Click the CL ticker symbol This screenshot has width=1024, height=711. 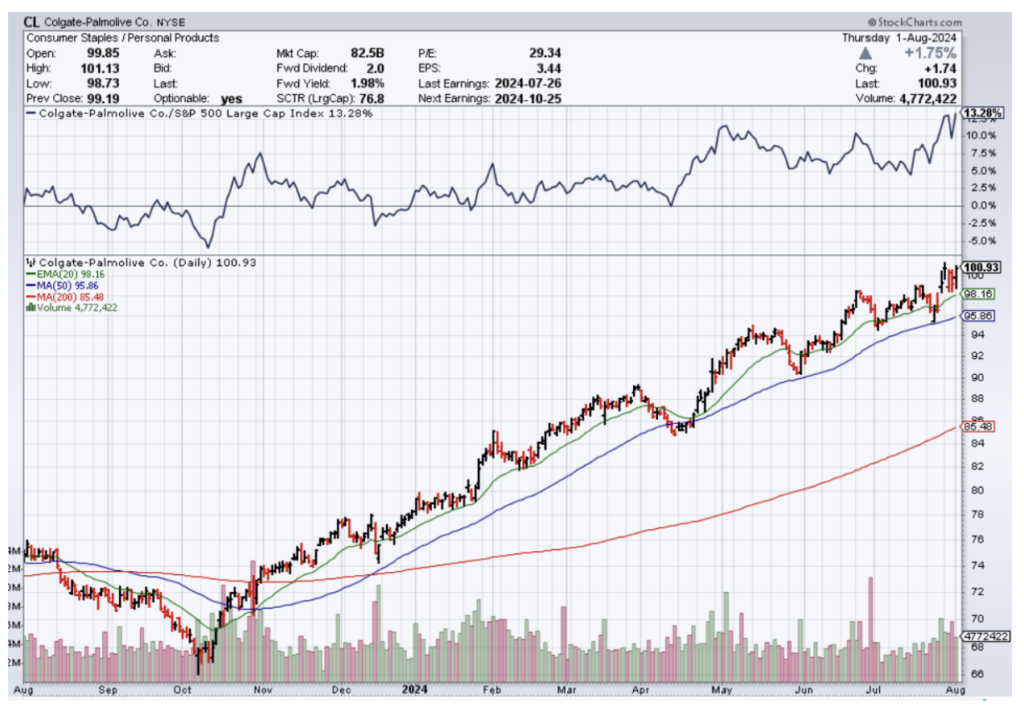31,22
